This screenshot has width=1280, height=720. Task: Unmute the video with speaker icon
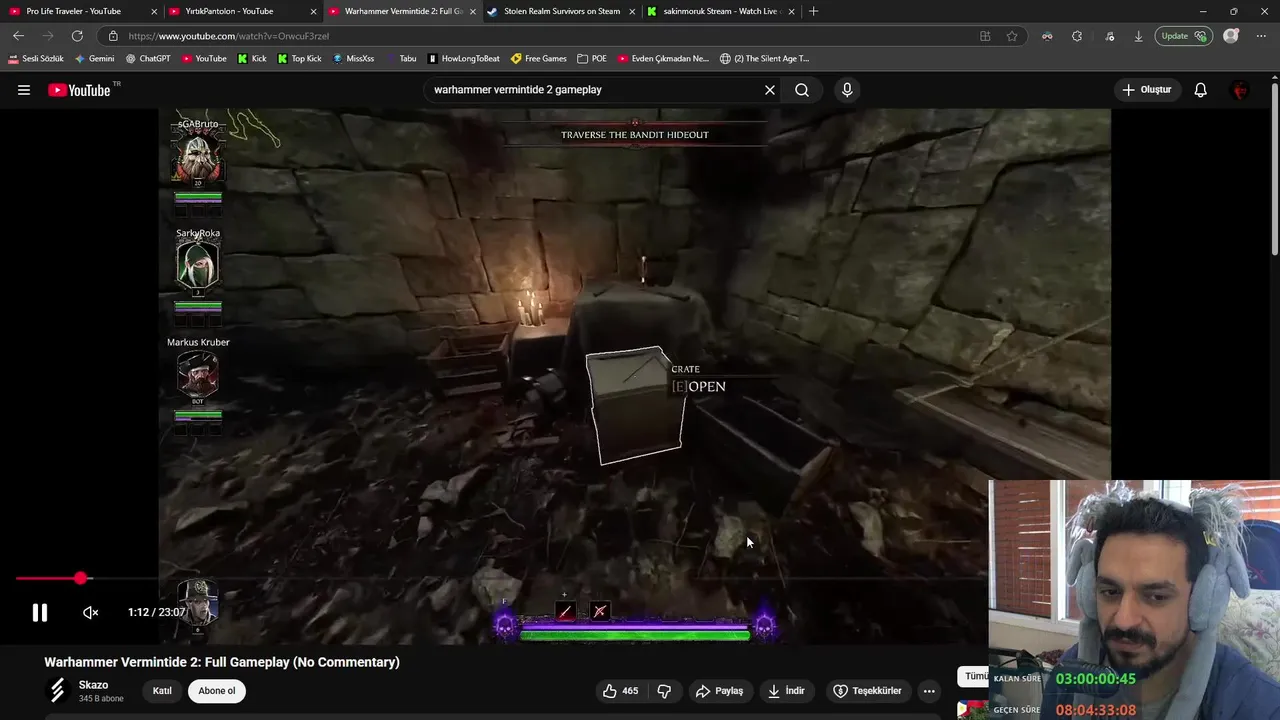[x=91, y=612]
